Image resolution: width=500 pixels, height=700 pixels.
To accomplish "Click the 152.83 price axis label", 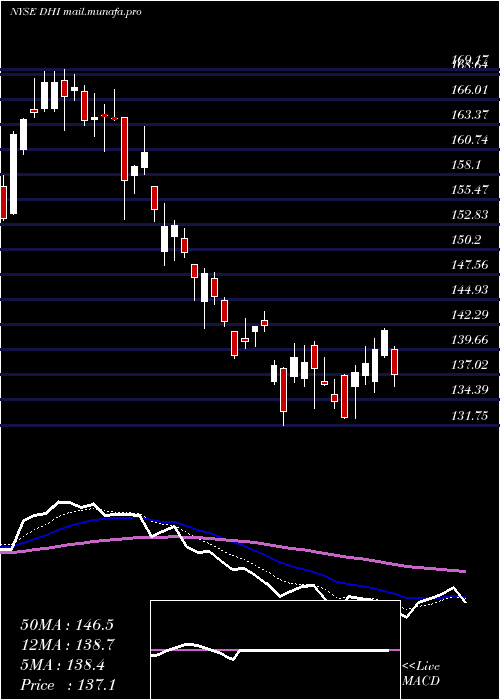I will (x=469, y=215).
